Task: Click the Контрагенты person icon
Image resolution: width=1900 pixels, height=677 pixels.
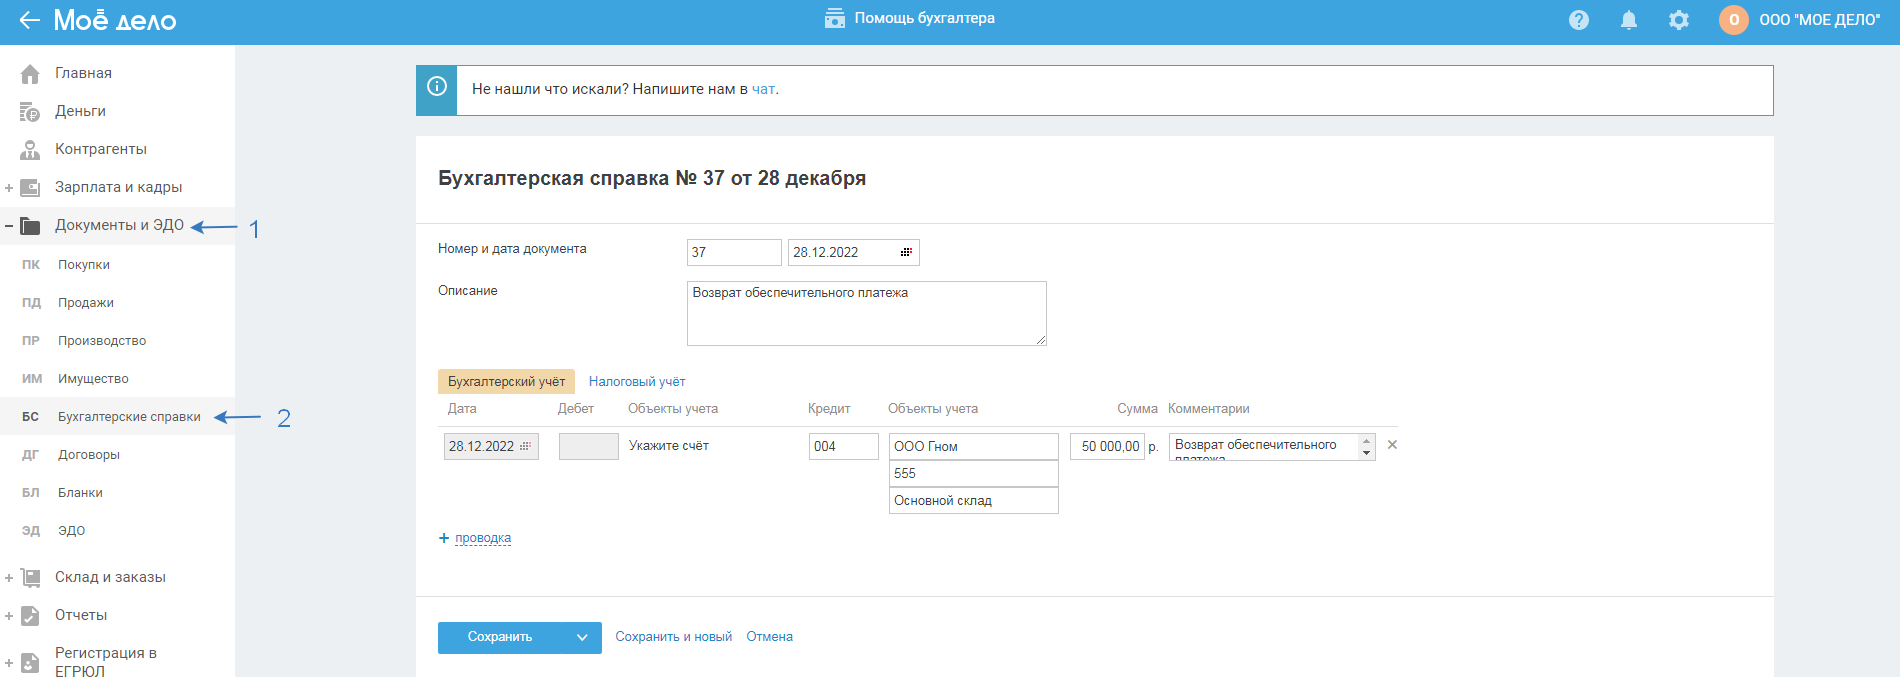Action: click(x=30, y=150)
